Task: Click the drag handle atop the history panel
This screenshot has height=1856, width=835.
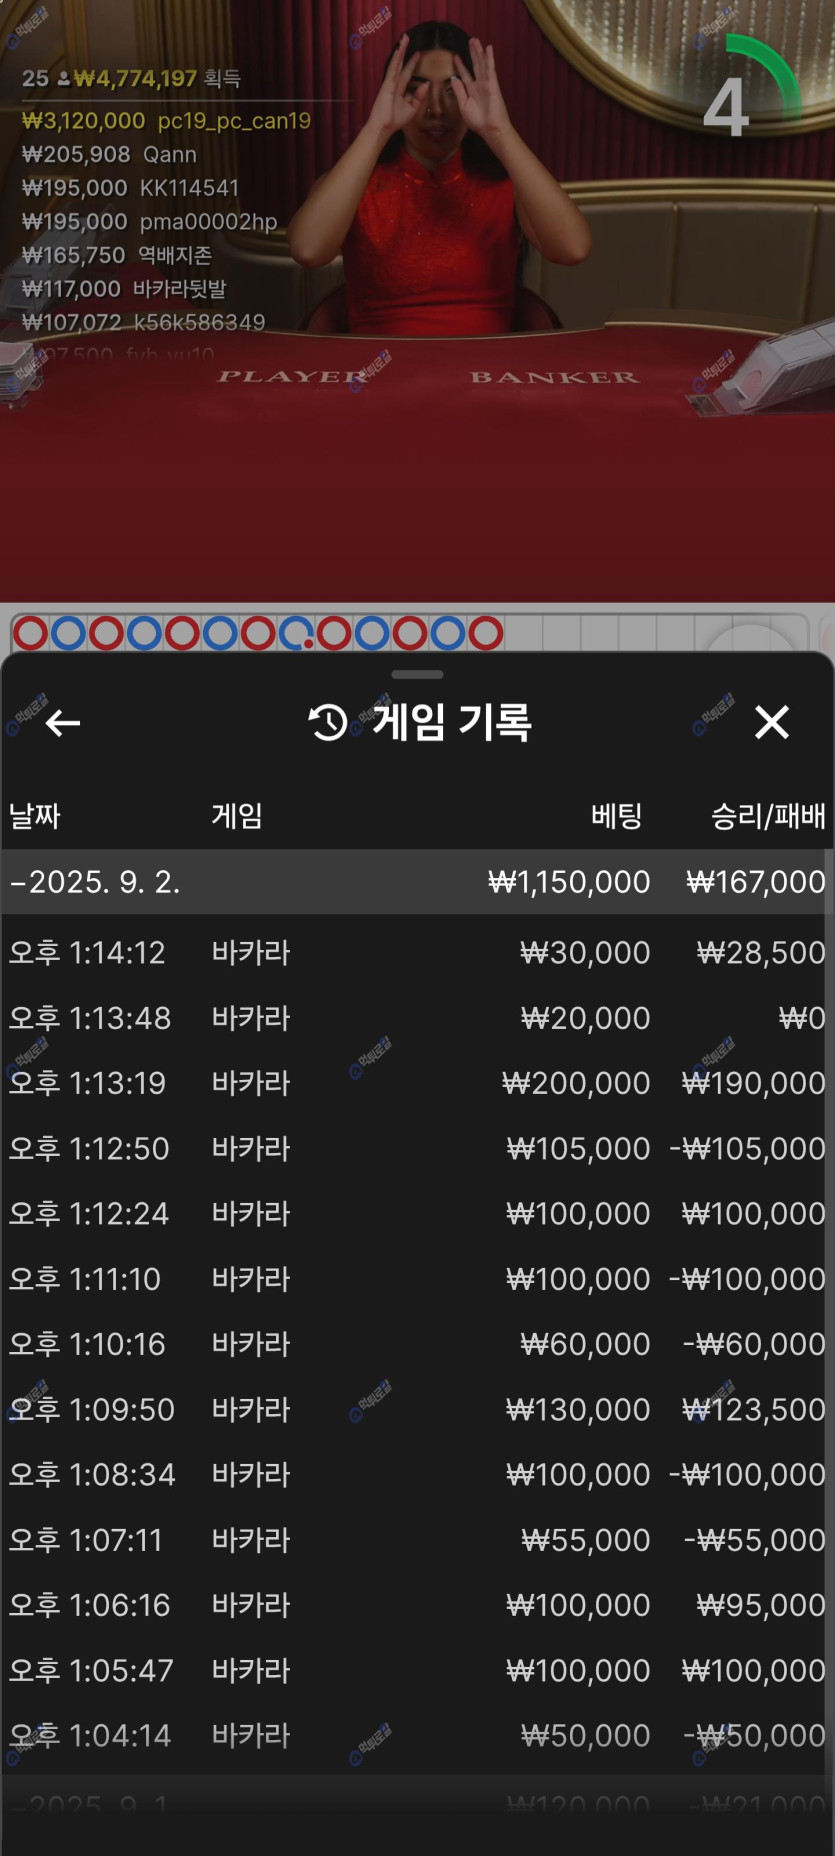Action: 417,675
